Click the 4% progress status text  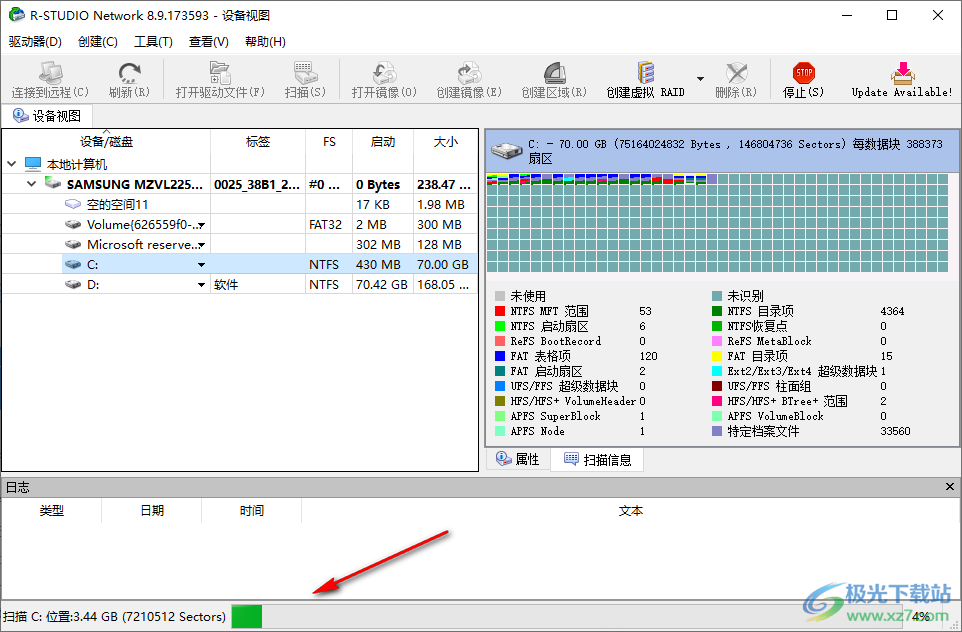click(x=920, y=617)
